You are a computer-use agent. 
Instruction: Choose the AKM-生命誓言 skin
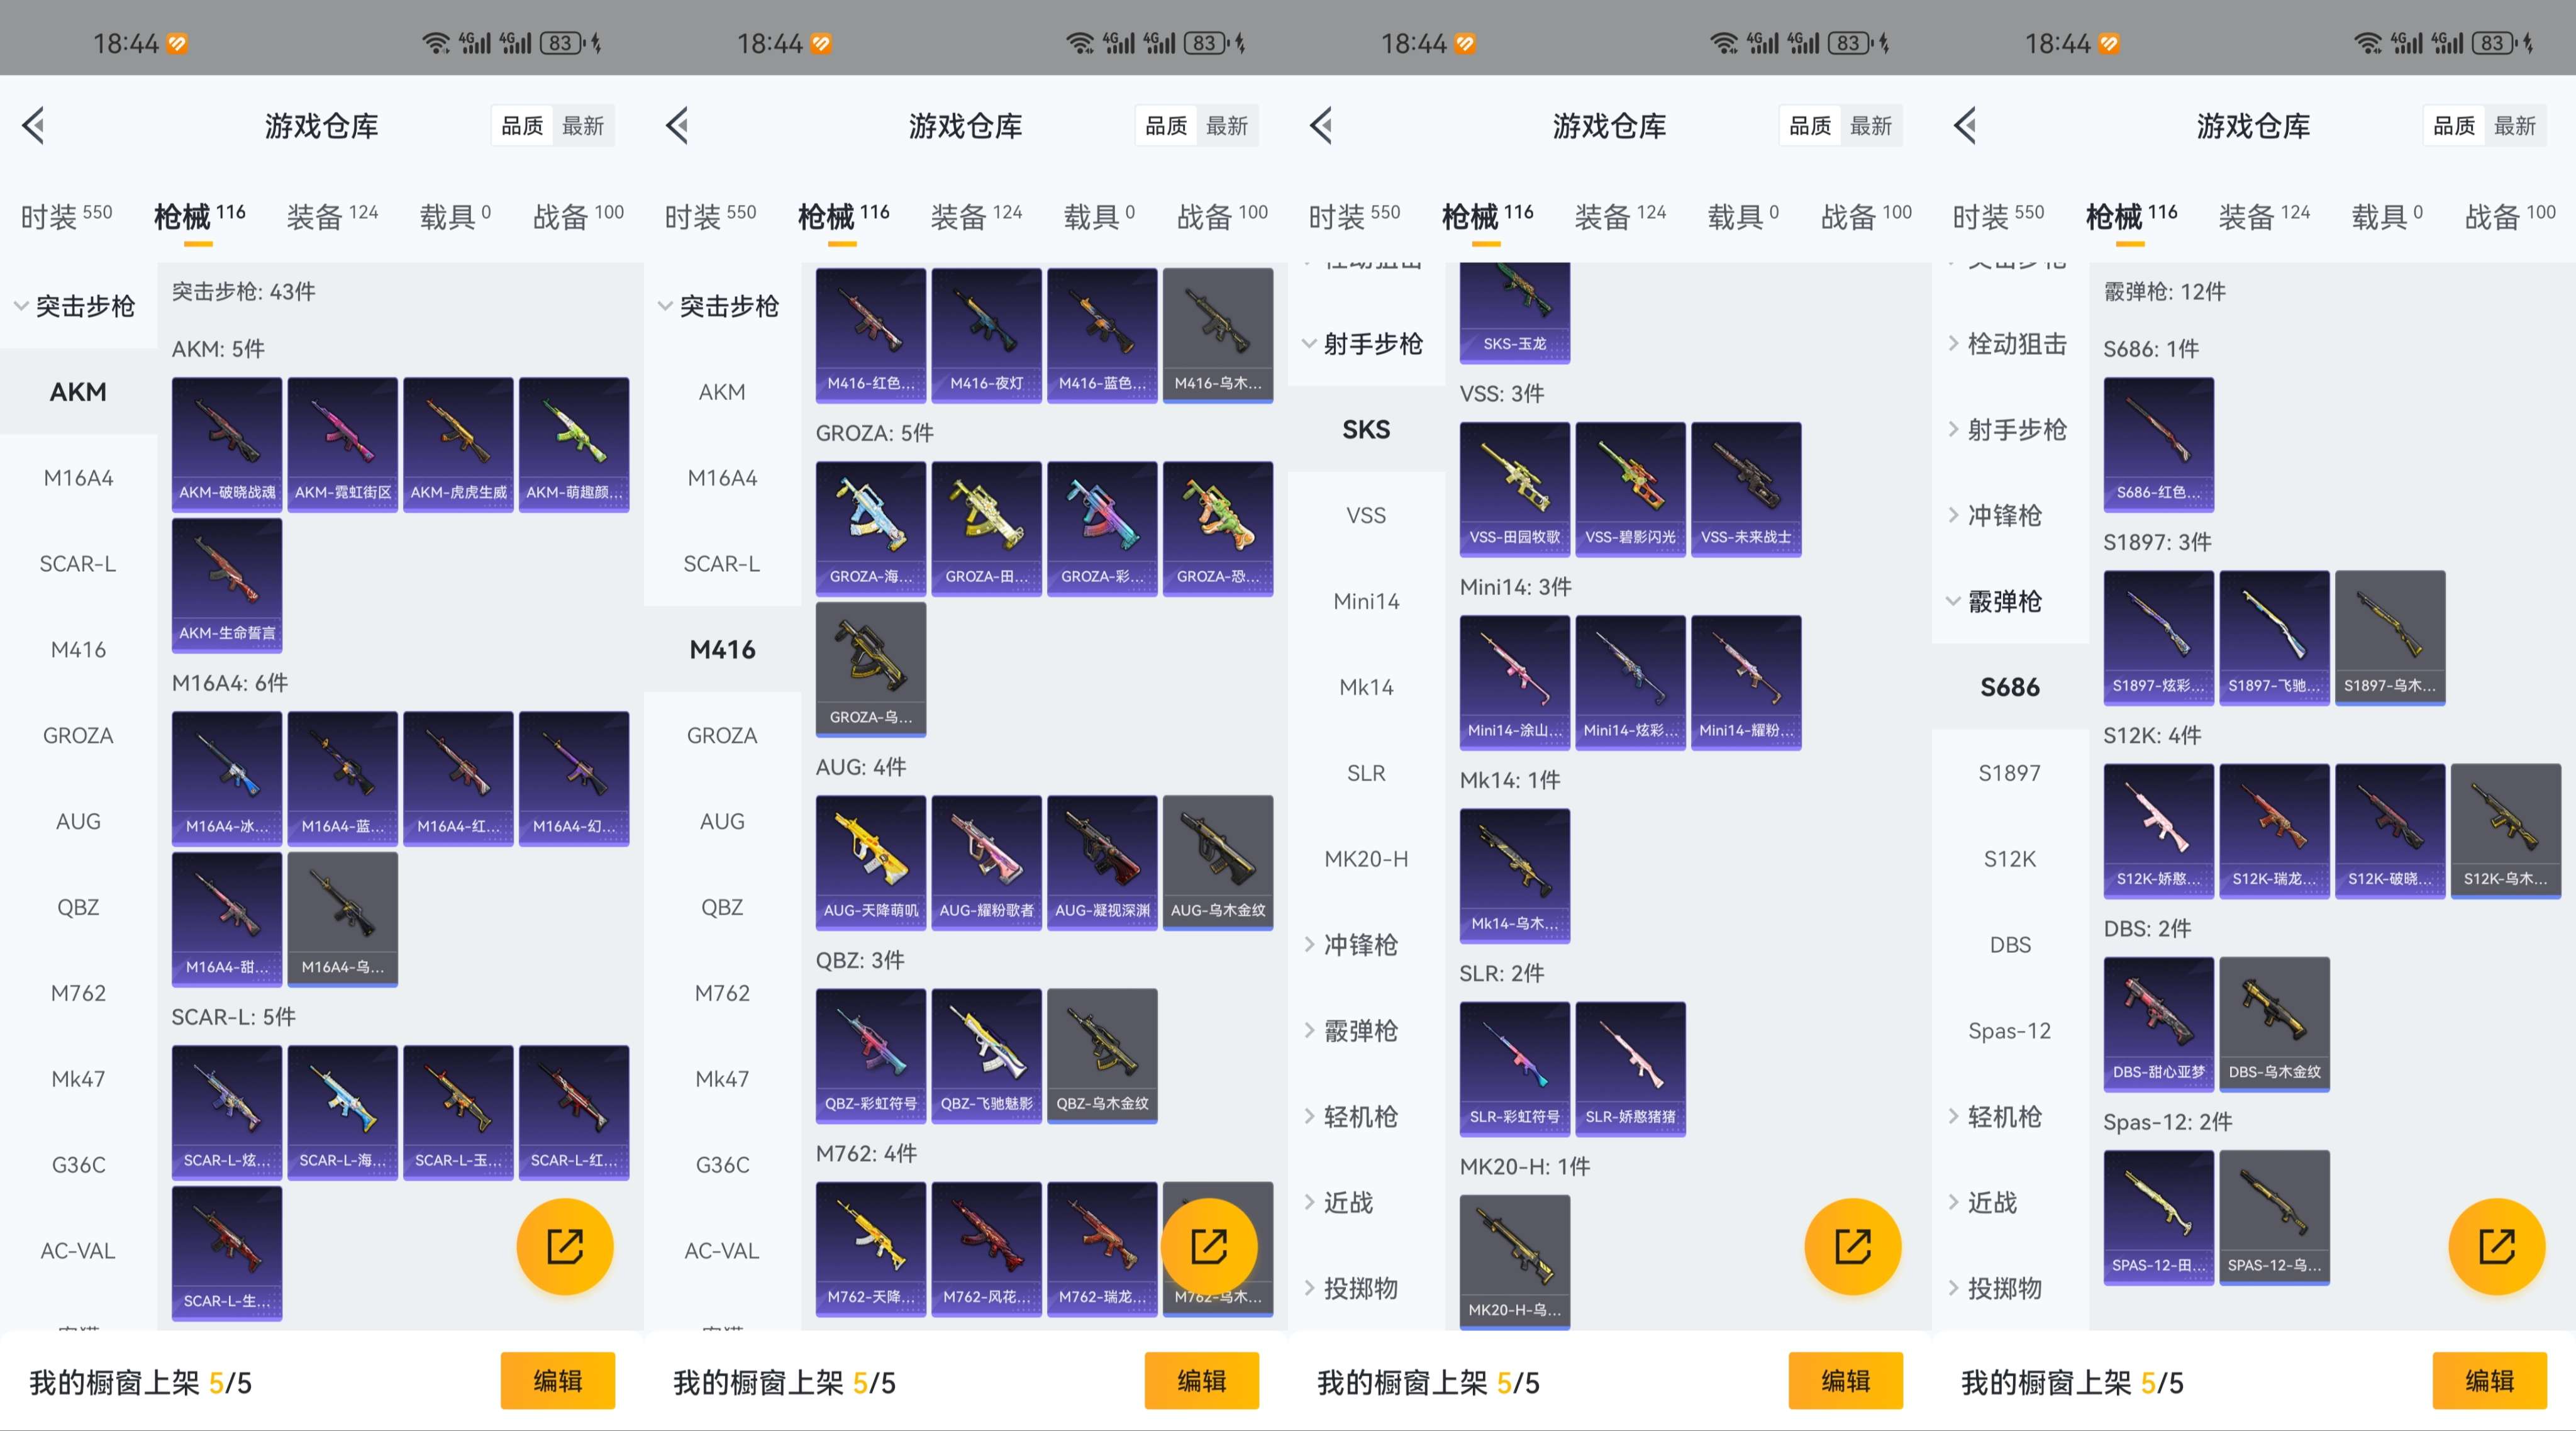point(227,585)
